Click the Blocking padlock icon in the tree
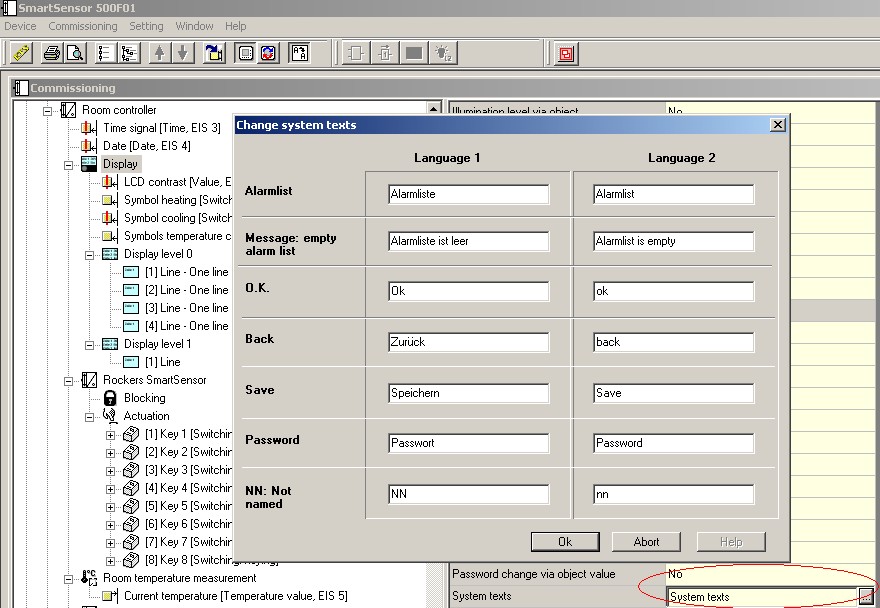Viewport: 880px width, 608px height. pos(110,398)
